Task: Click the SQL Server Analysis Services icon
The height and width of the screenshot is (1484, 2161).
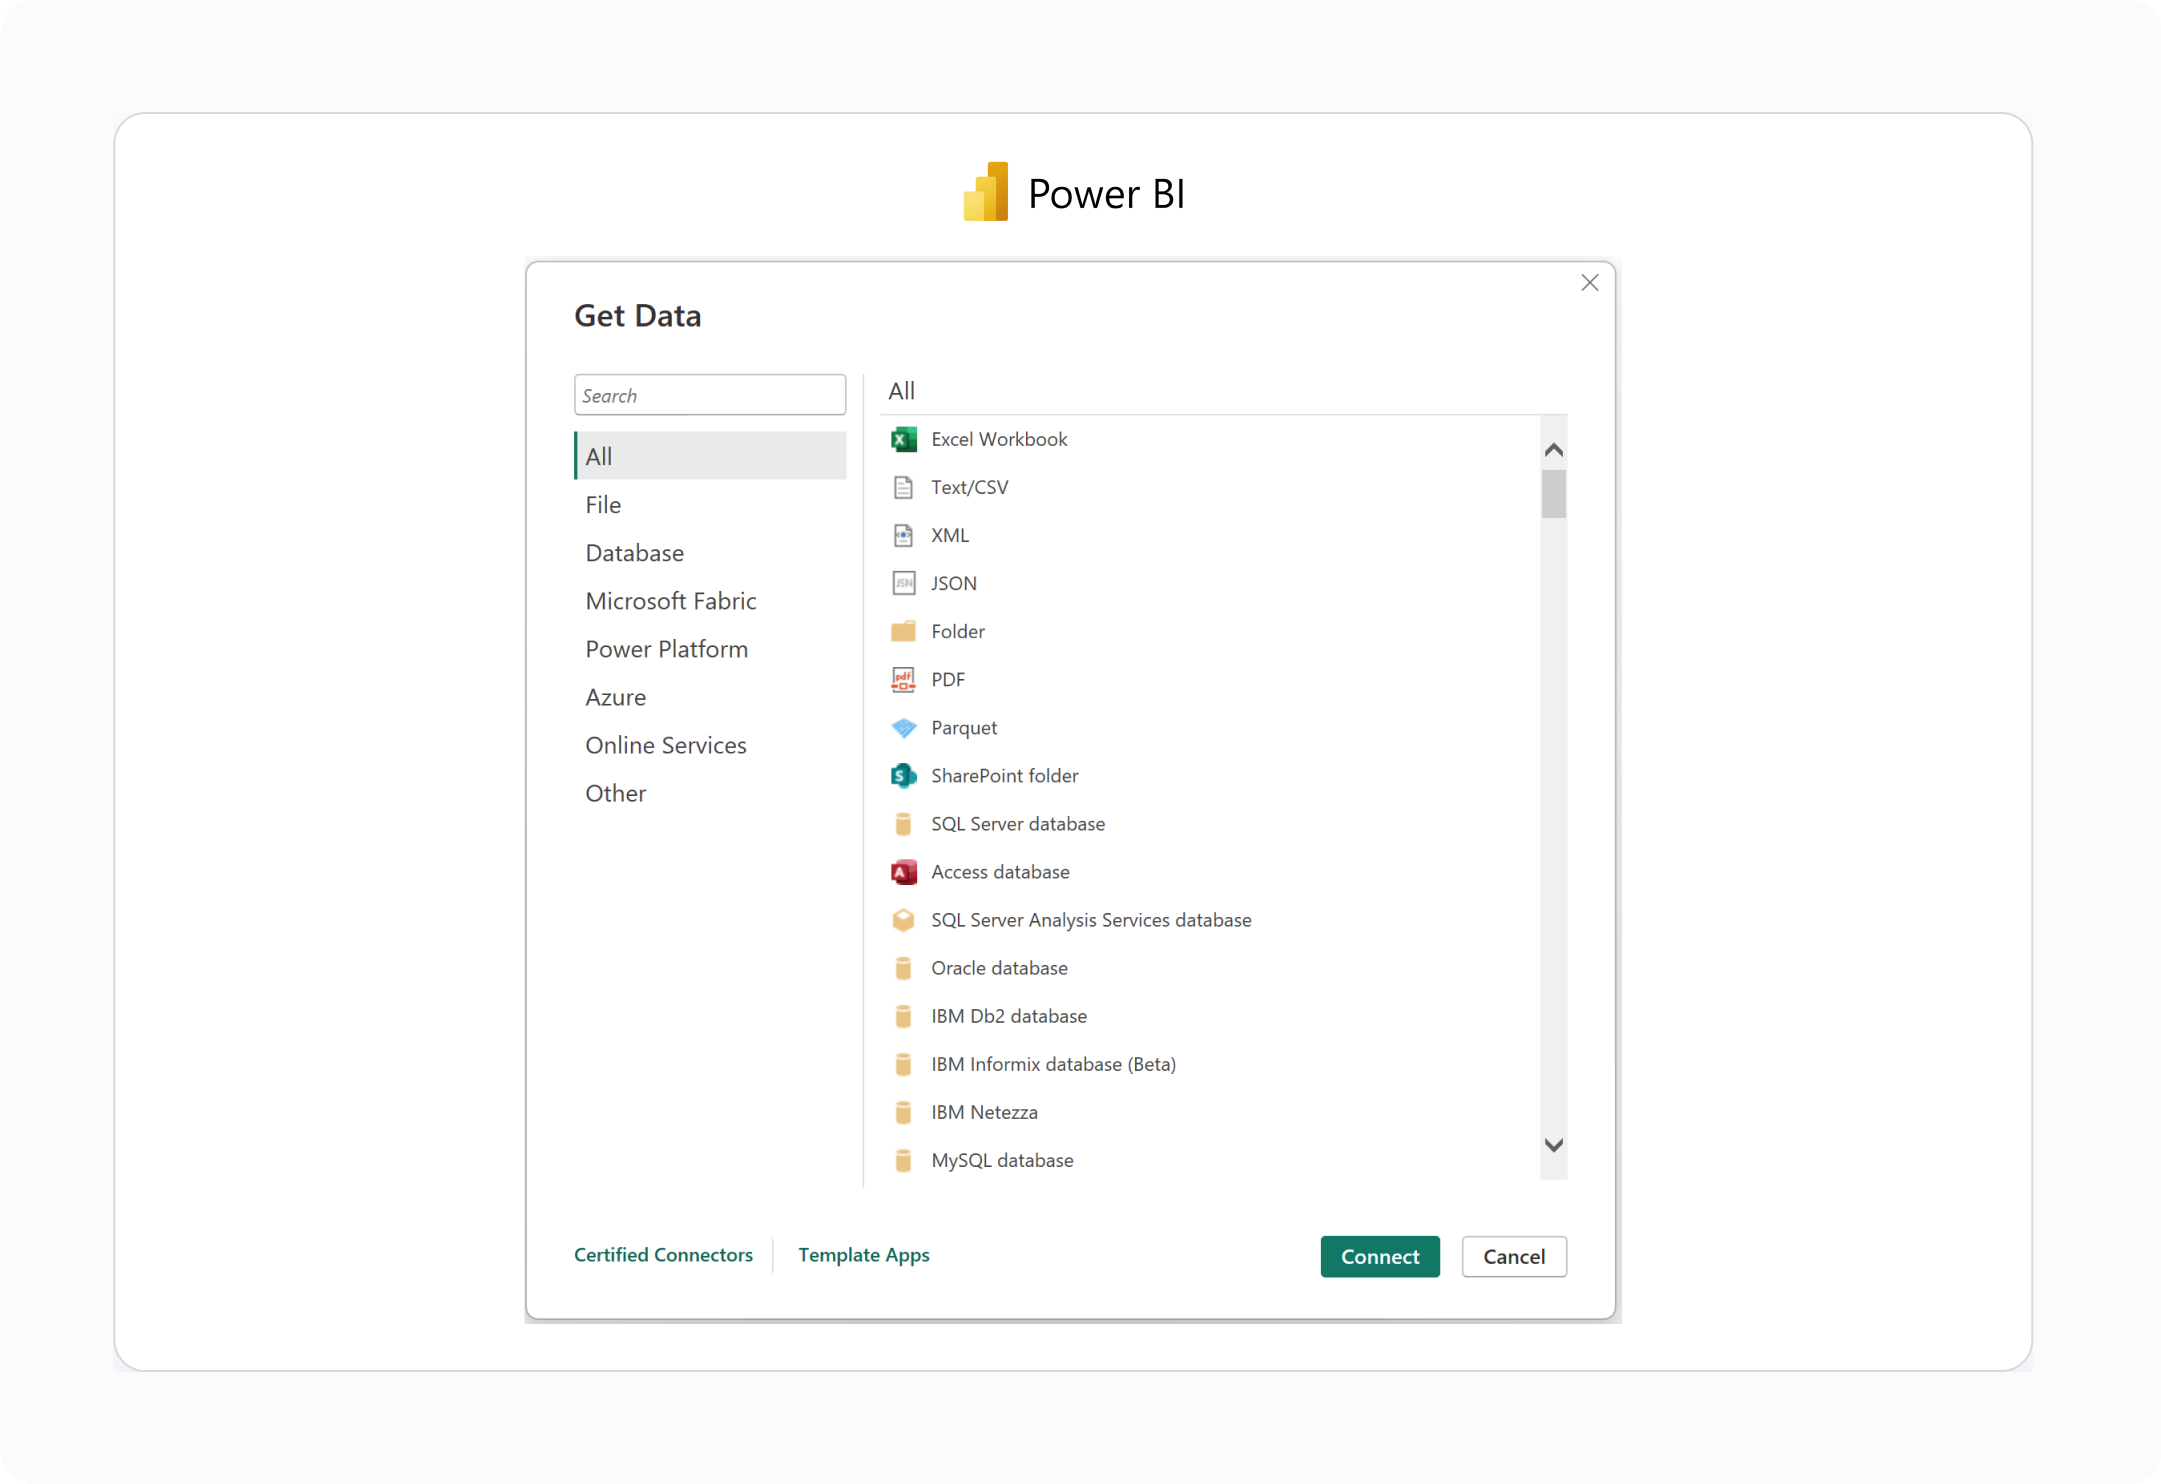Action: 903,920
